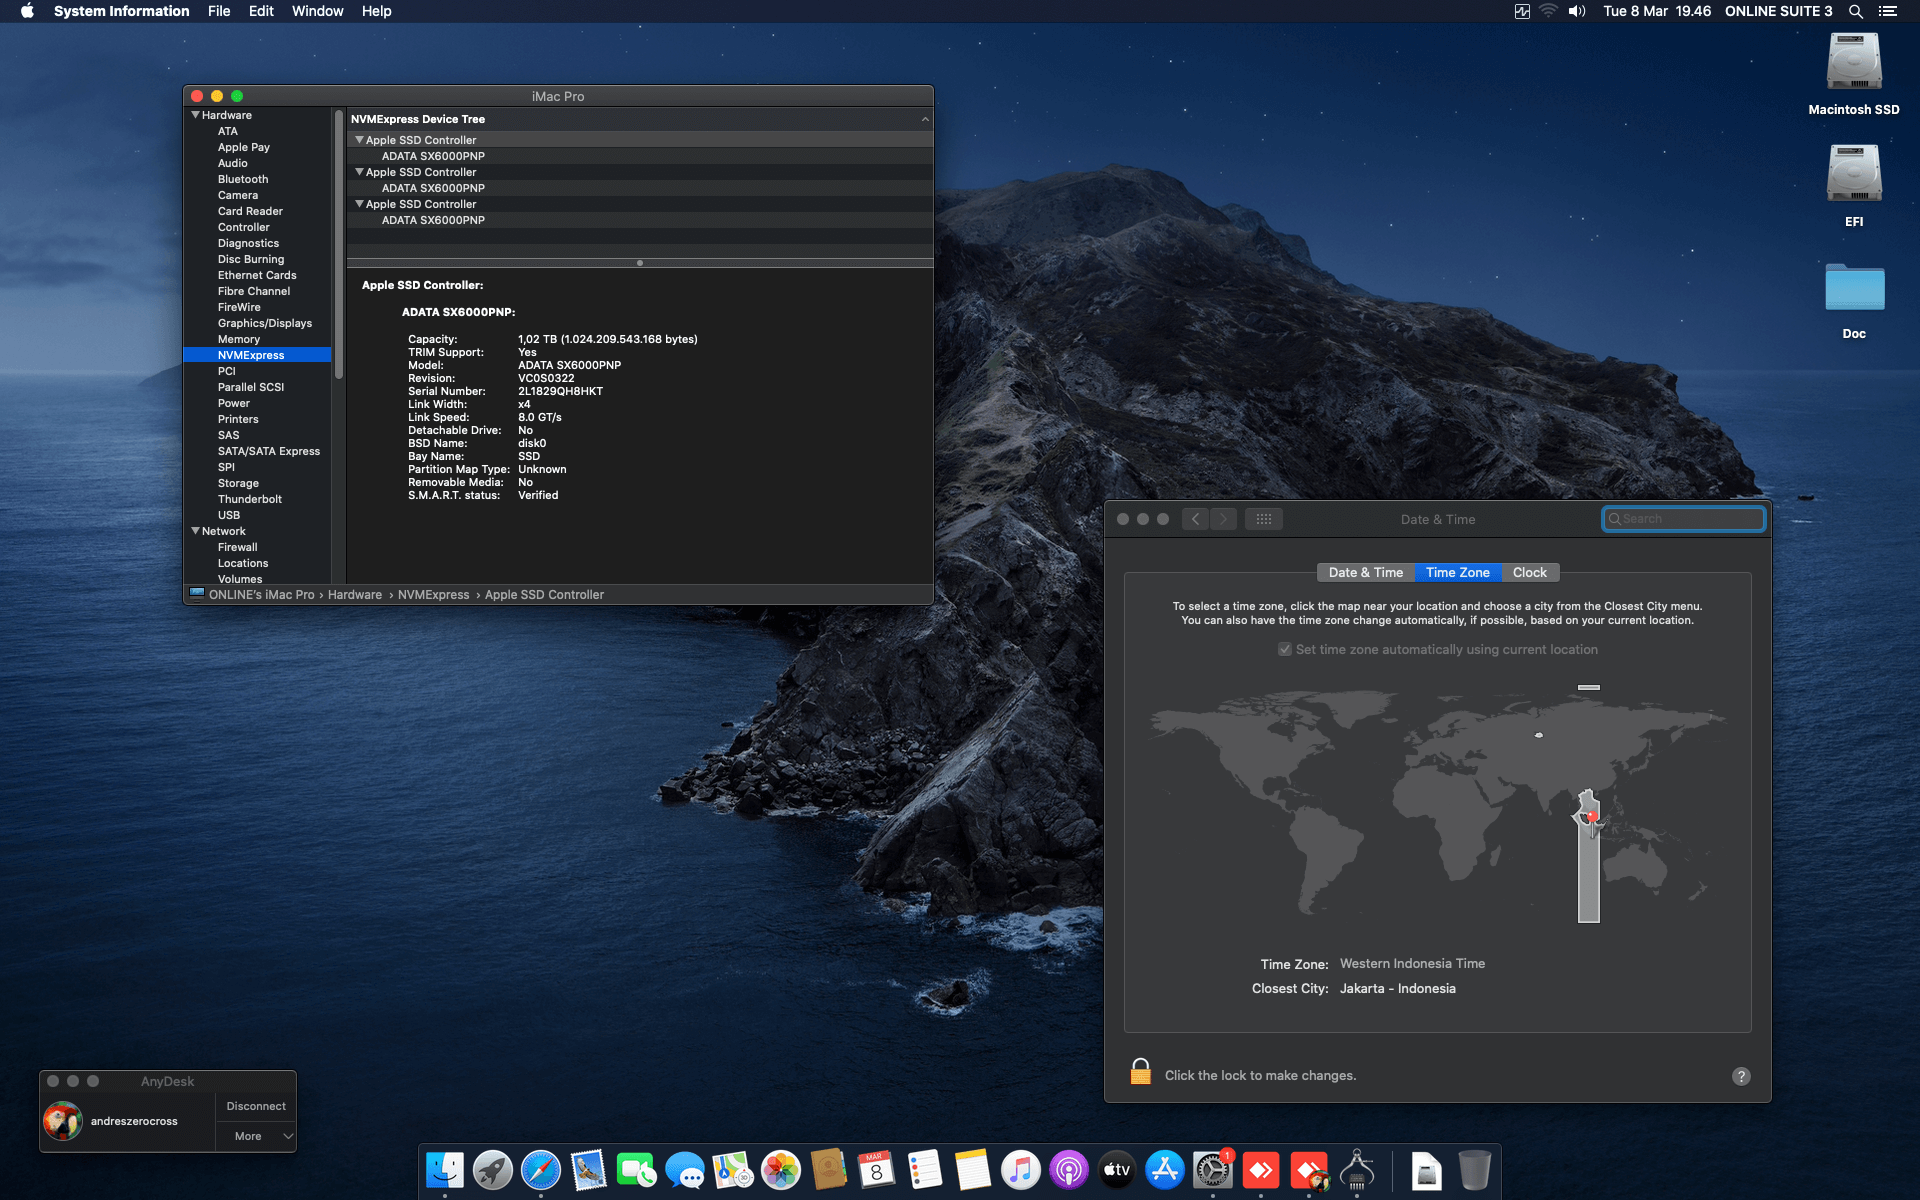This screenshot has width=1920, height=1200.
Task: Collapse the first Apple SSD Controller row
Action: pos(359,140)
